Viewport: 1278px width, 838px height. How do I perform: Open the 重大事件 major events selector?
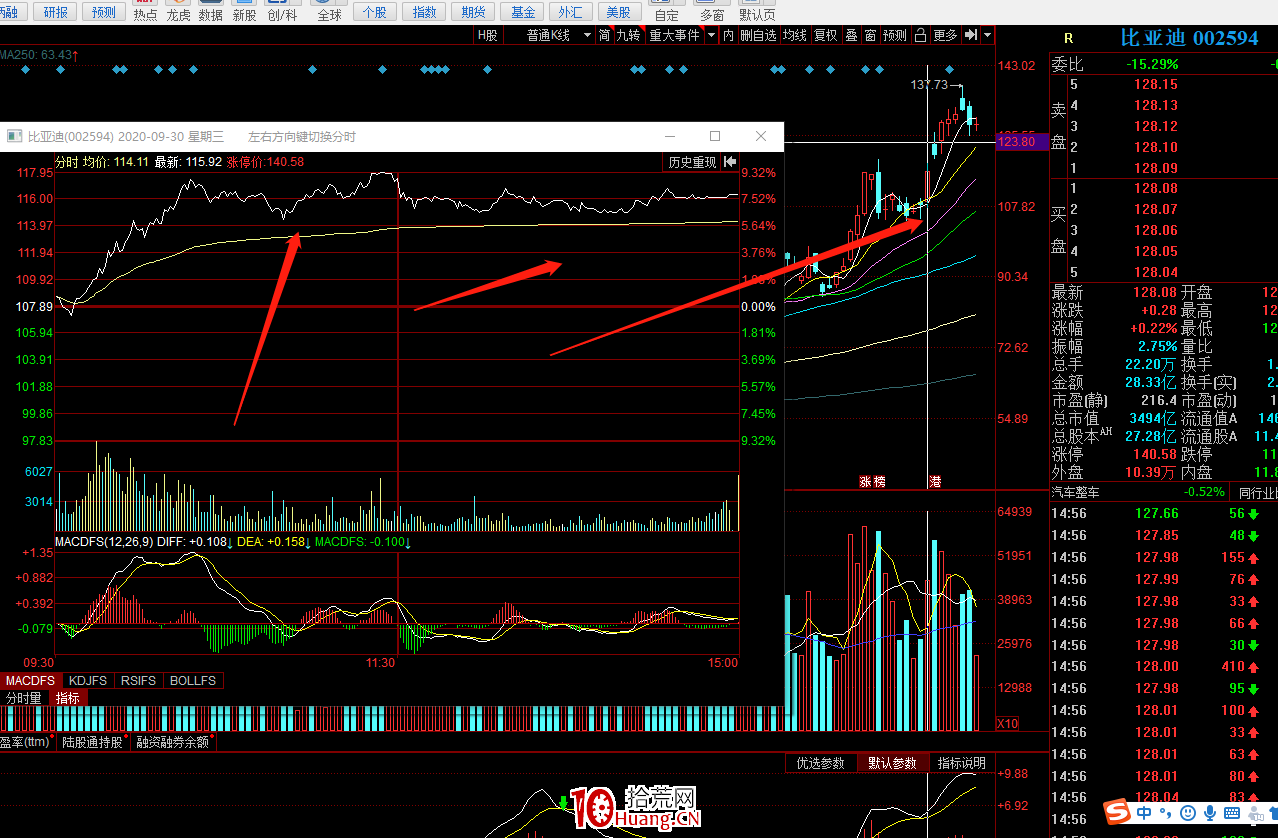pyautogui.click(x=674, y=35)
